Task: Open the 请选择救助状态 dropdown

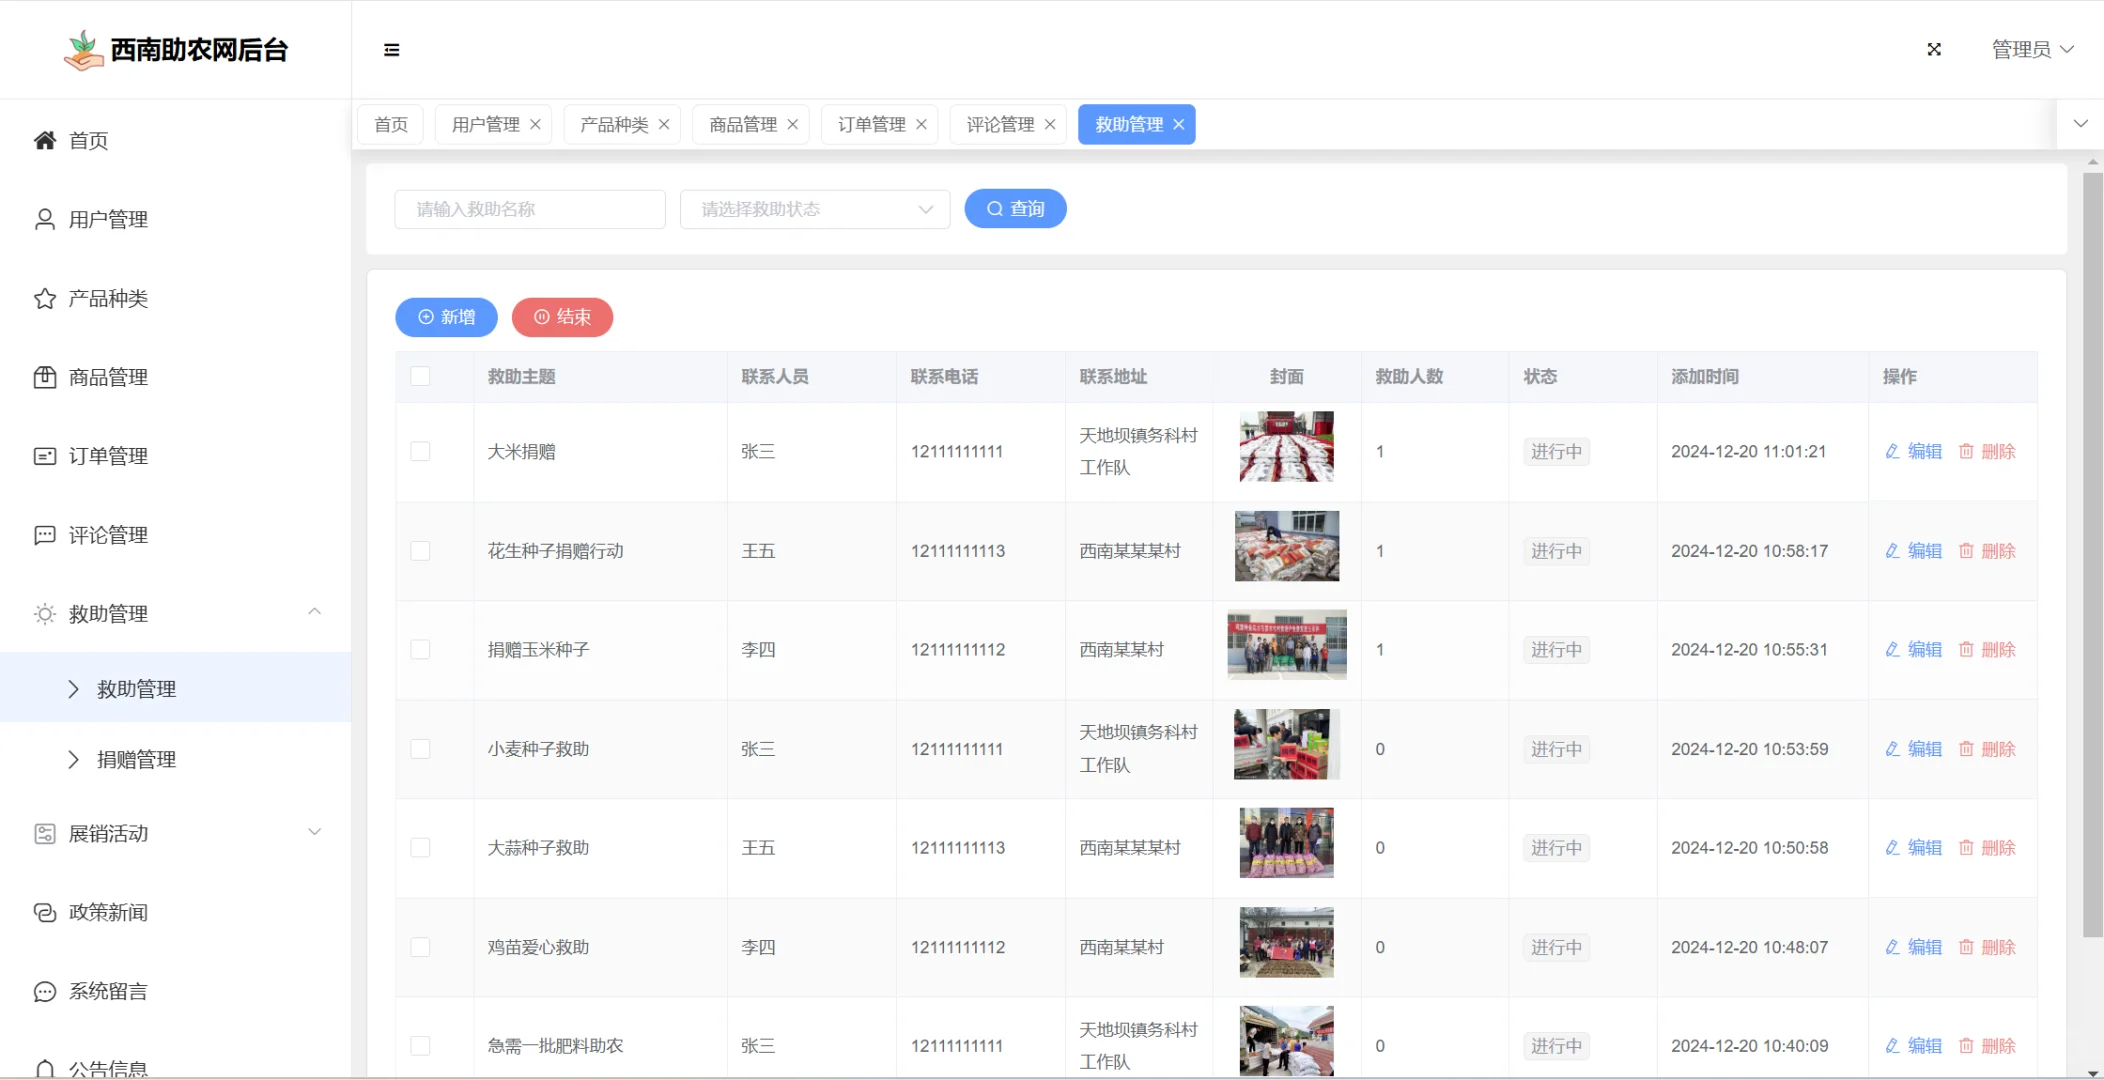Action: (813, 209)
